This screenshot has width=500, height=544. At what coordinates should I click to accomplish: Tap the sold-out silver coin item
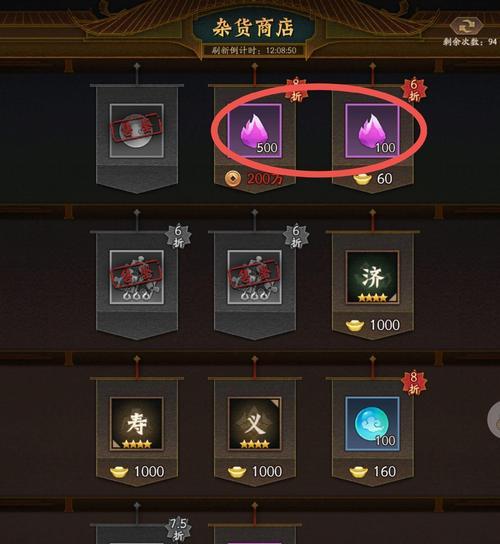[x=137, y=130]
